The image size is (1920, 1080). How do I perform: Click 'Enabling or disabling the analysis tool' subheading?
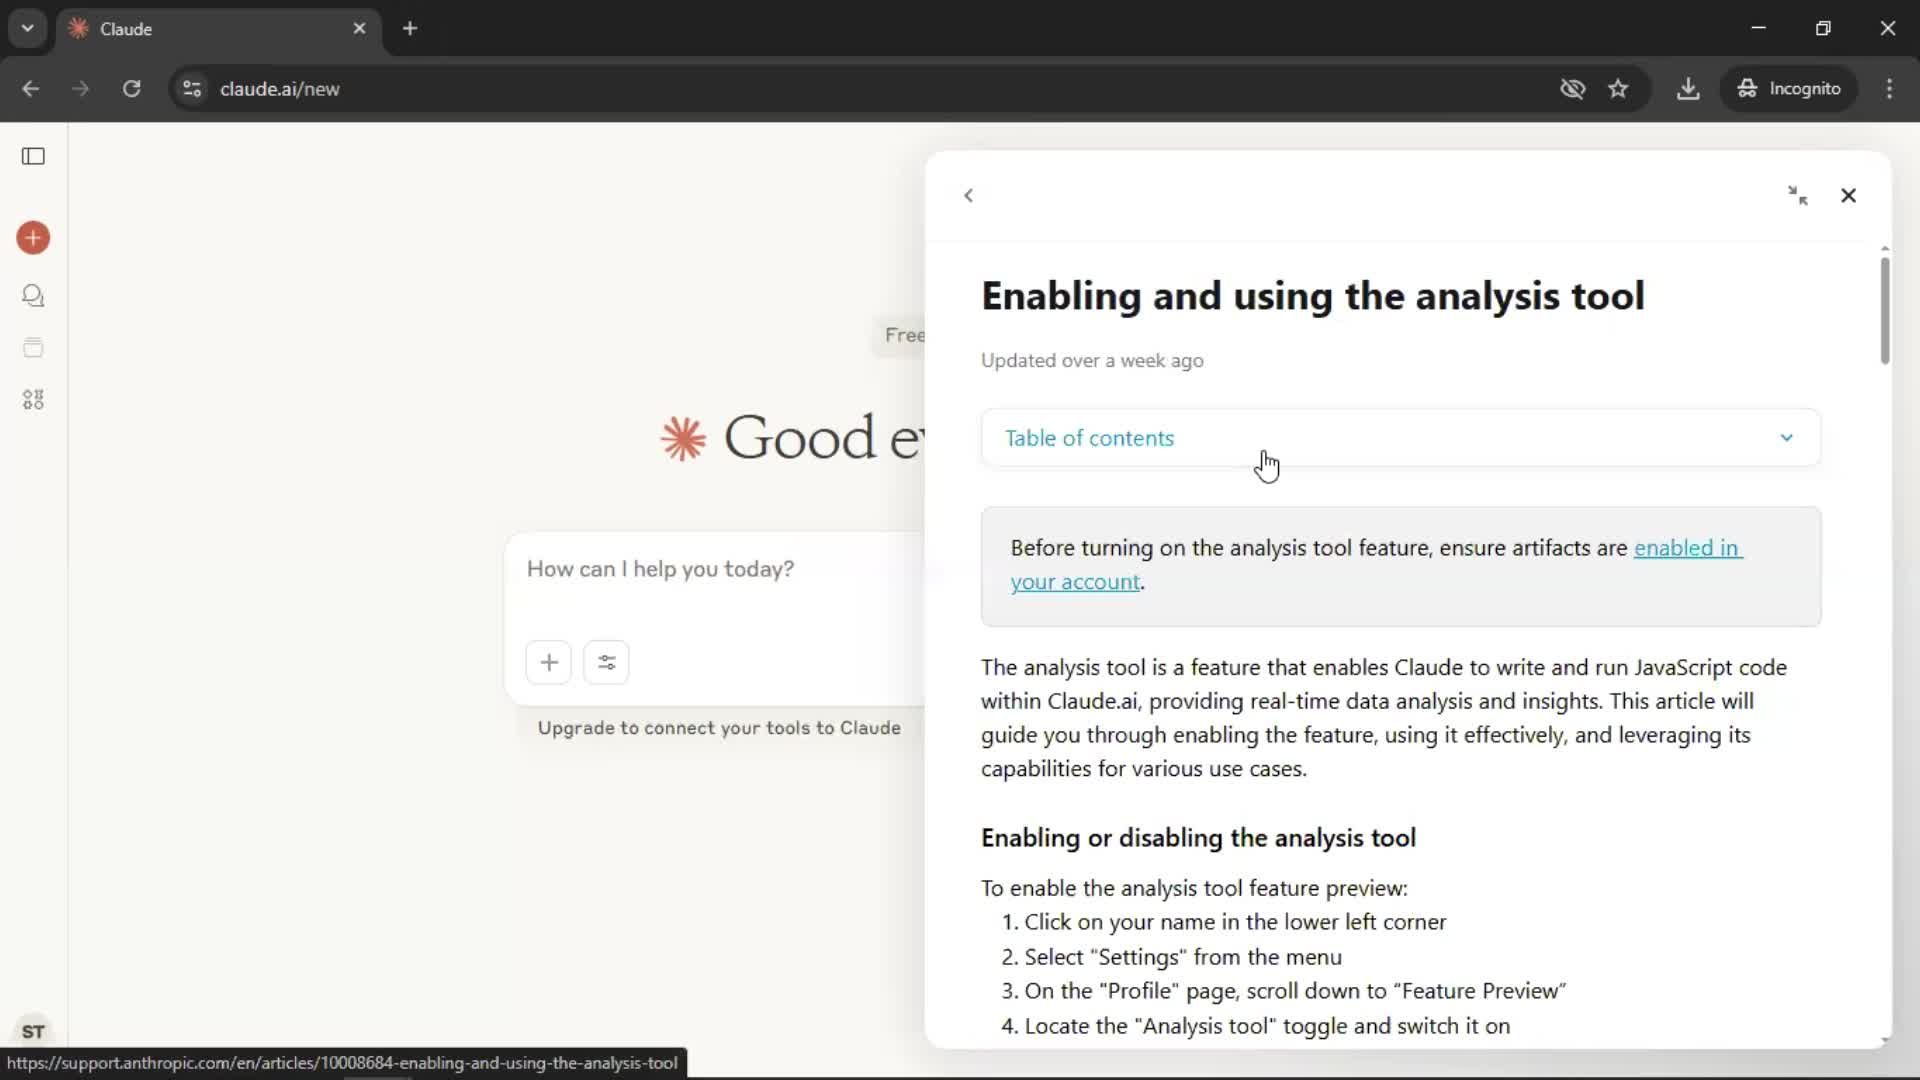tap(1198, 838)
